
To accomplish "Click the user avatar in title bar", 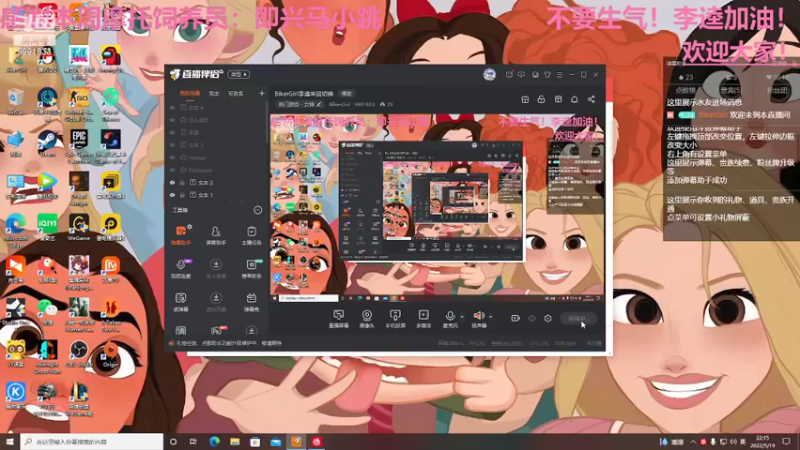I will click(489, 74).
